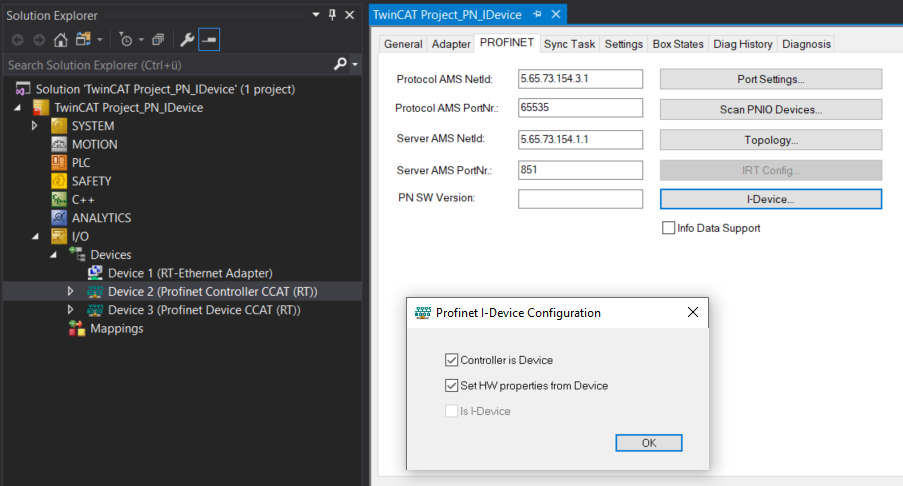
Task: Click the Server AMS NetId field
Action: pos(580,139)
